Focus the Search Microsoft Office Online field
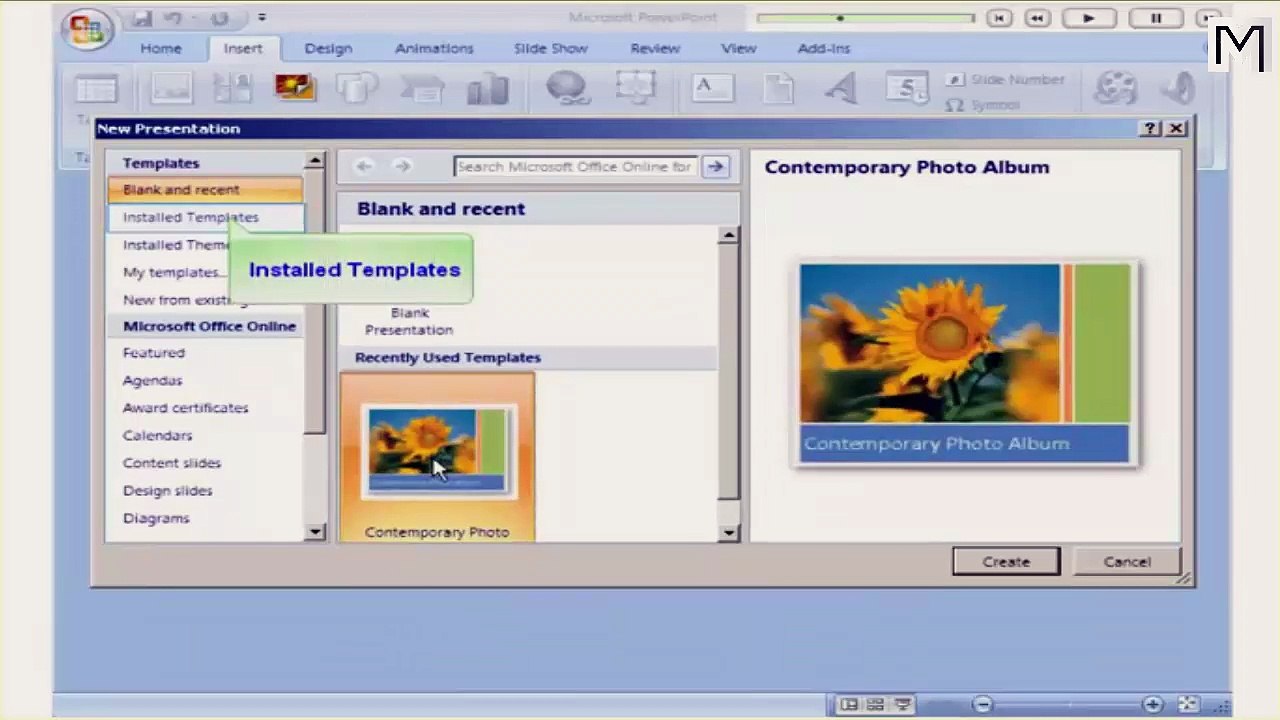Image resolution: width=1280 pixels, height=720 pixels. (x=575, y=166)
